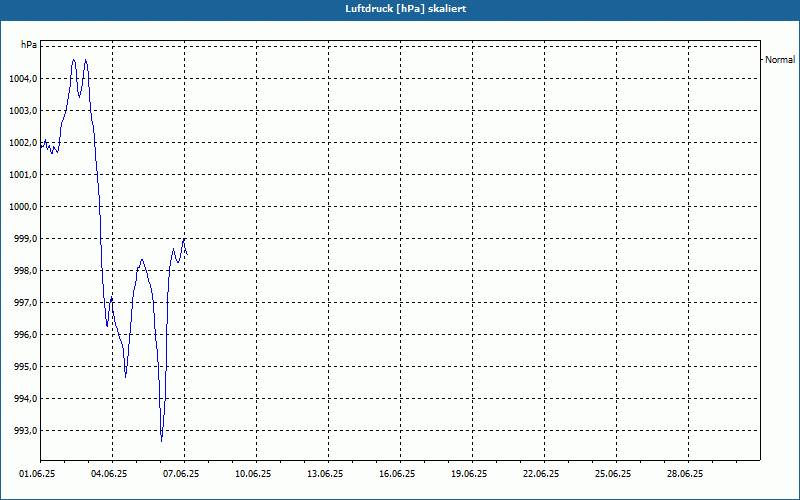Click the 19.06.25 date label

469,474
